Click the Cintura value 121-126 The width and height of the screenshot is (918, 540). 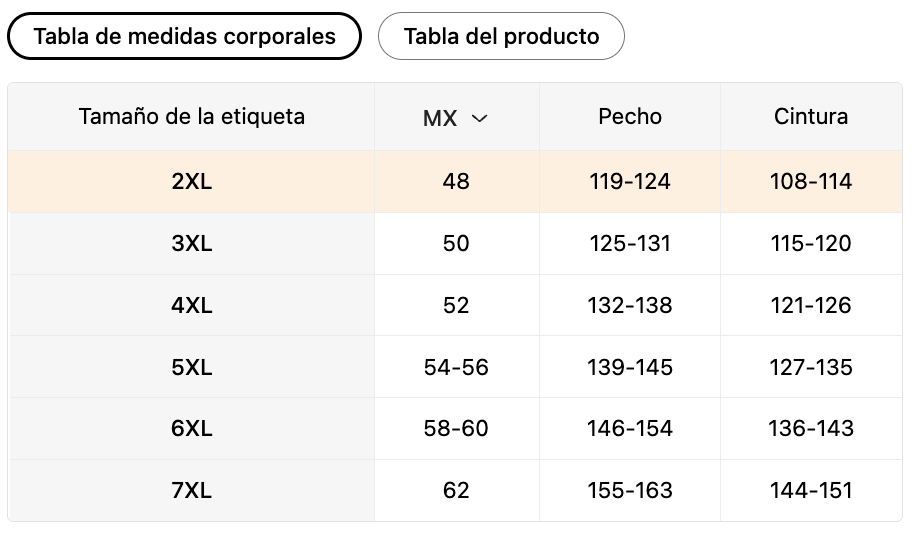coord(811,305)
